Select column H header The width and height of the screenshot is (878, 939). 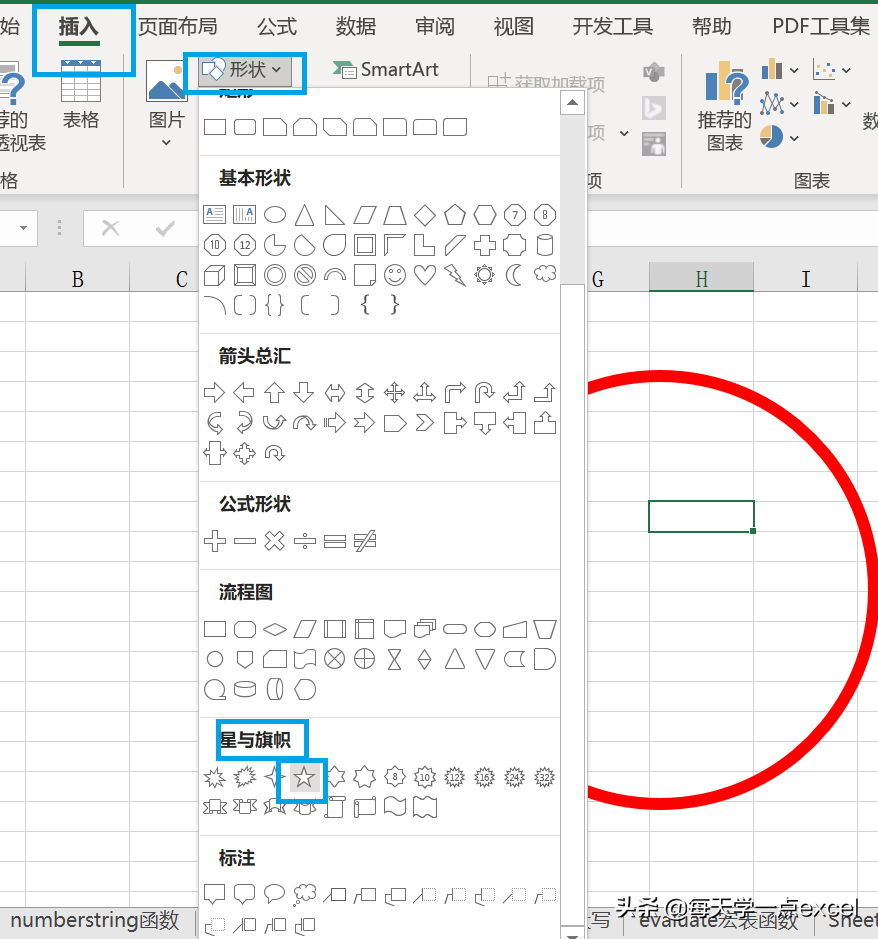701,278
